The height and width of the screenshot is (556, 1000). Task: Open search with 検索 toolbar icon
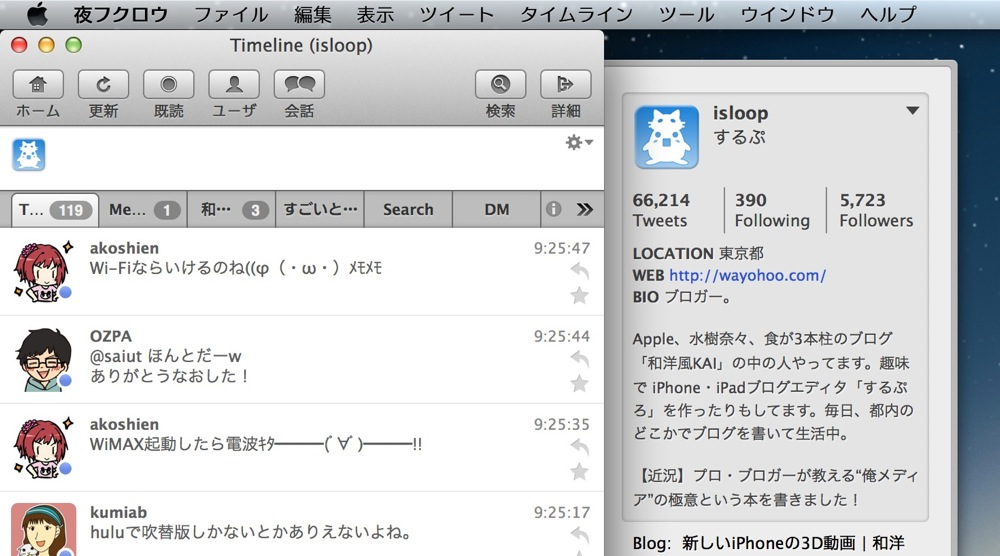coord(501,84)
